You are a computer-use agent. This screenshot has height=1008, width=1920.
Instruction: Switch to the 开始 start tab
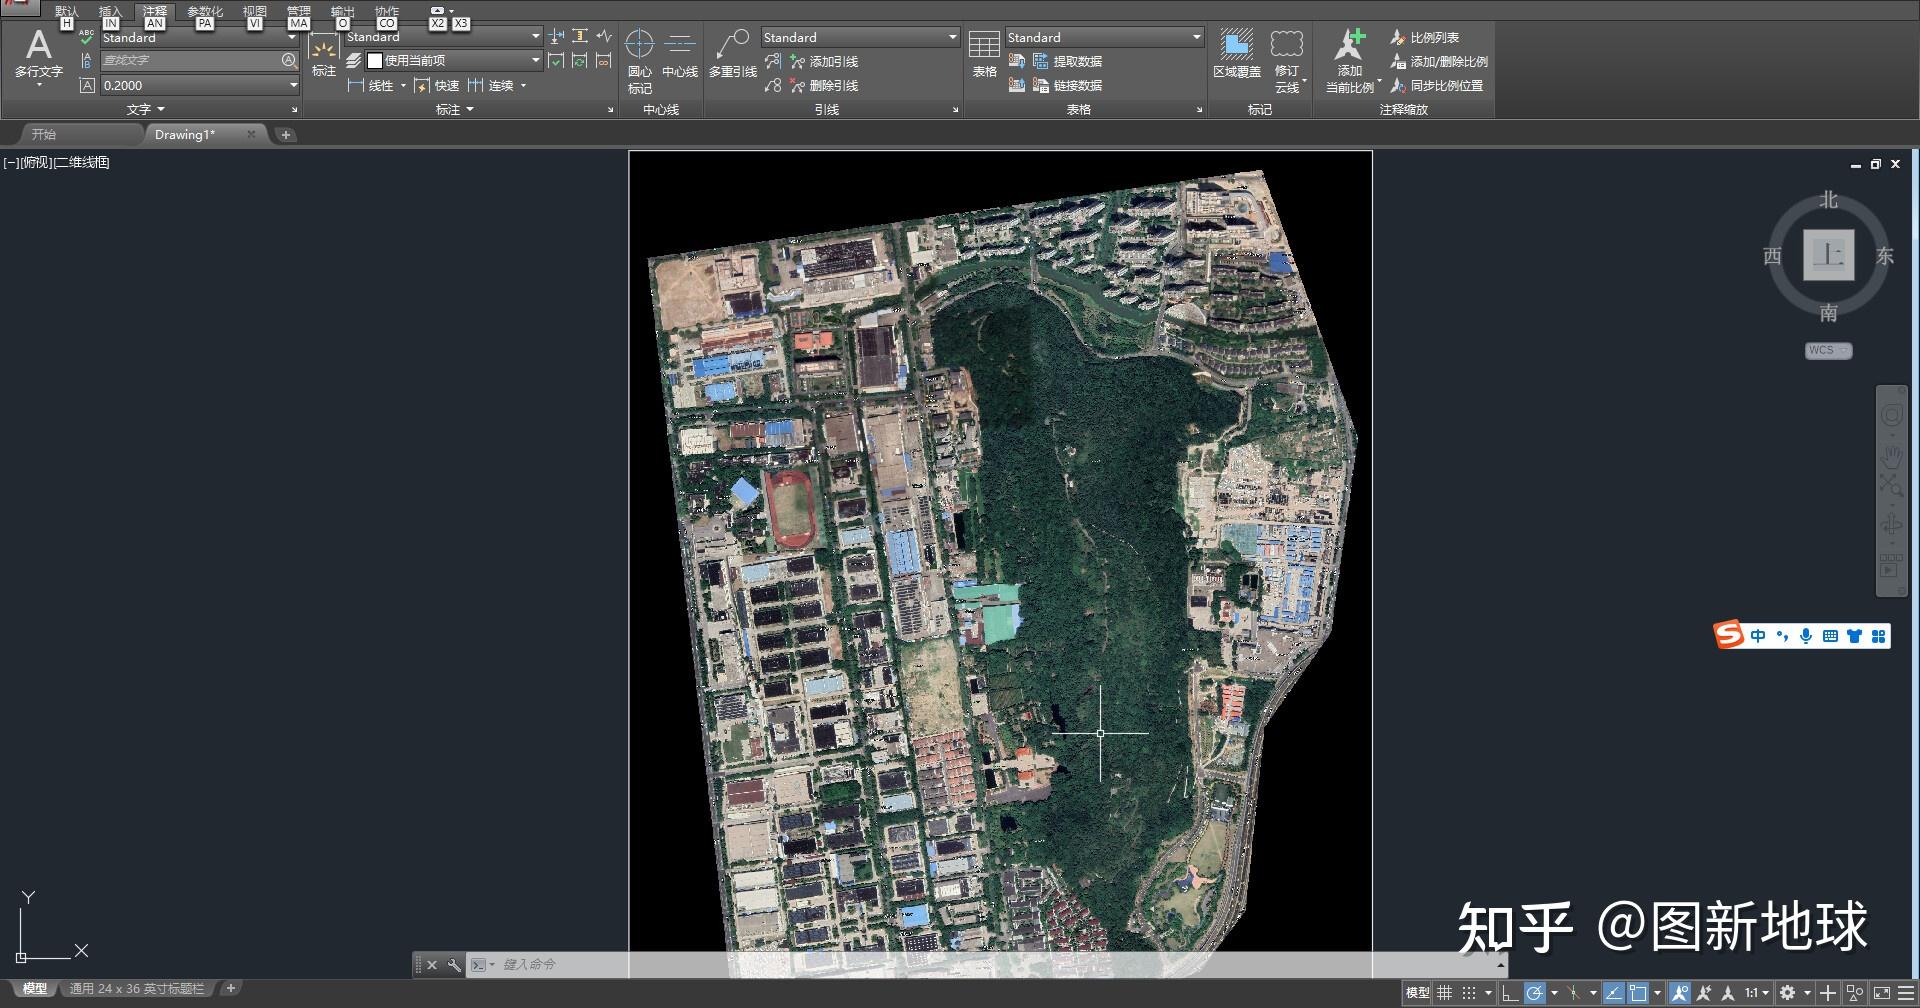coord(44,134)
